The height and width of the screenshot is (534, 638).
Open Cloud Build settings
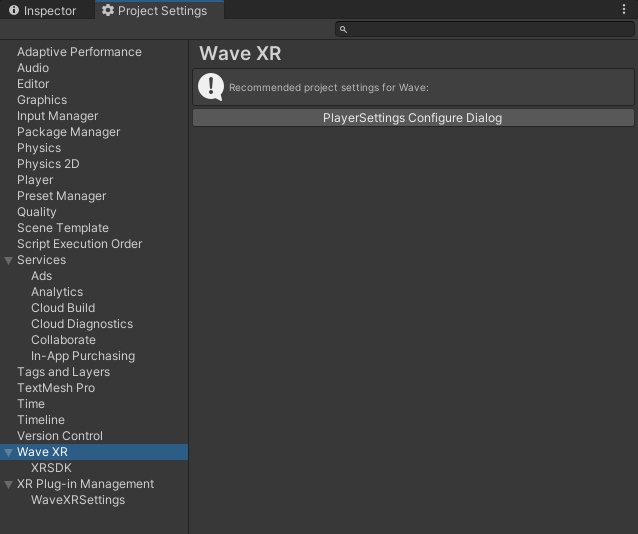(x=63, y=308)
